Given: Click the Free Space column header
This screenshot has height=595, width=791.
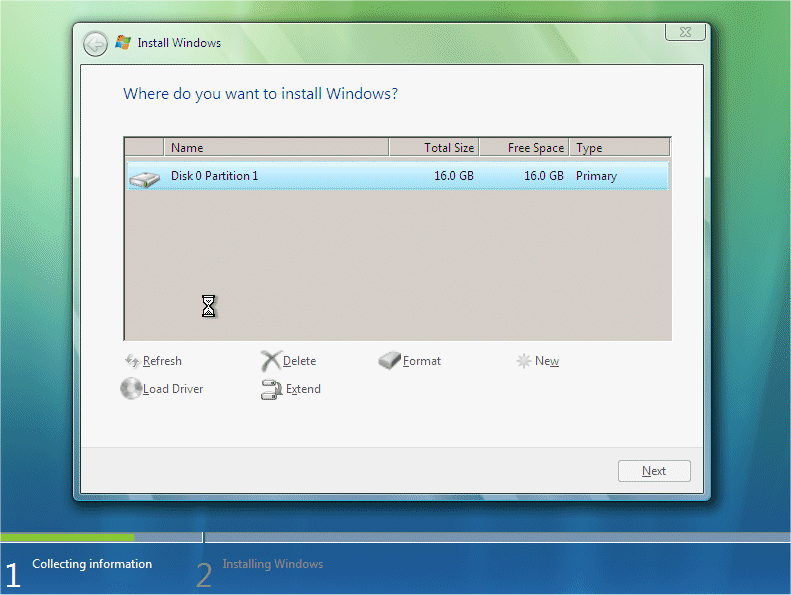Looking at the screenshot, I should coord(524,147).
